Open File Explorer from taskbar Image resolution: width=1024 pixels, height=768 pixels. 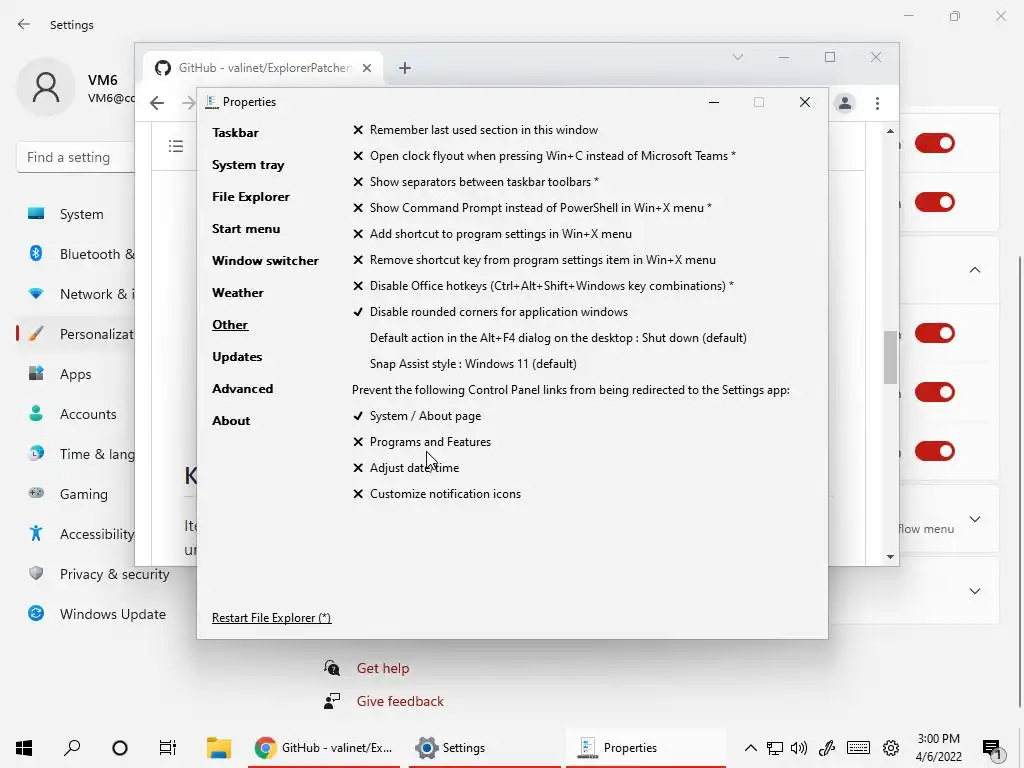[219, 748]
